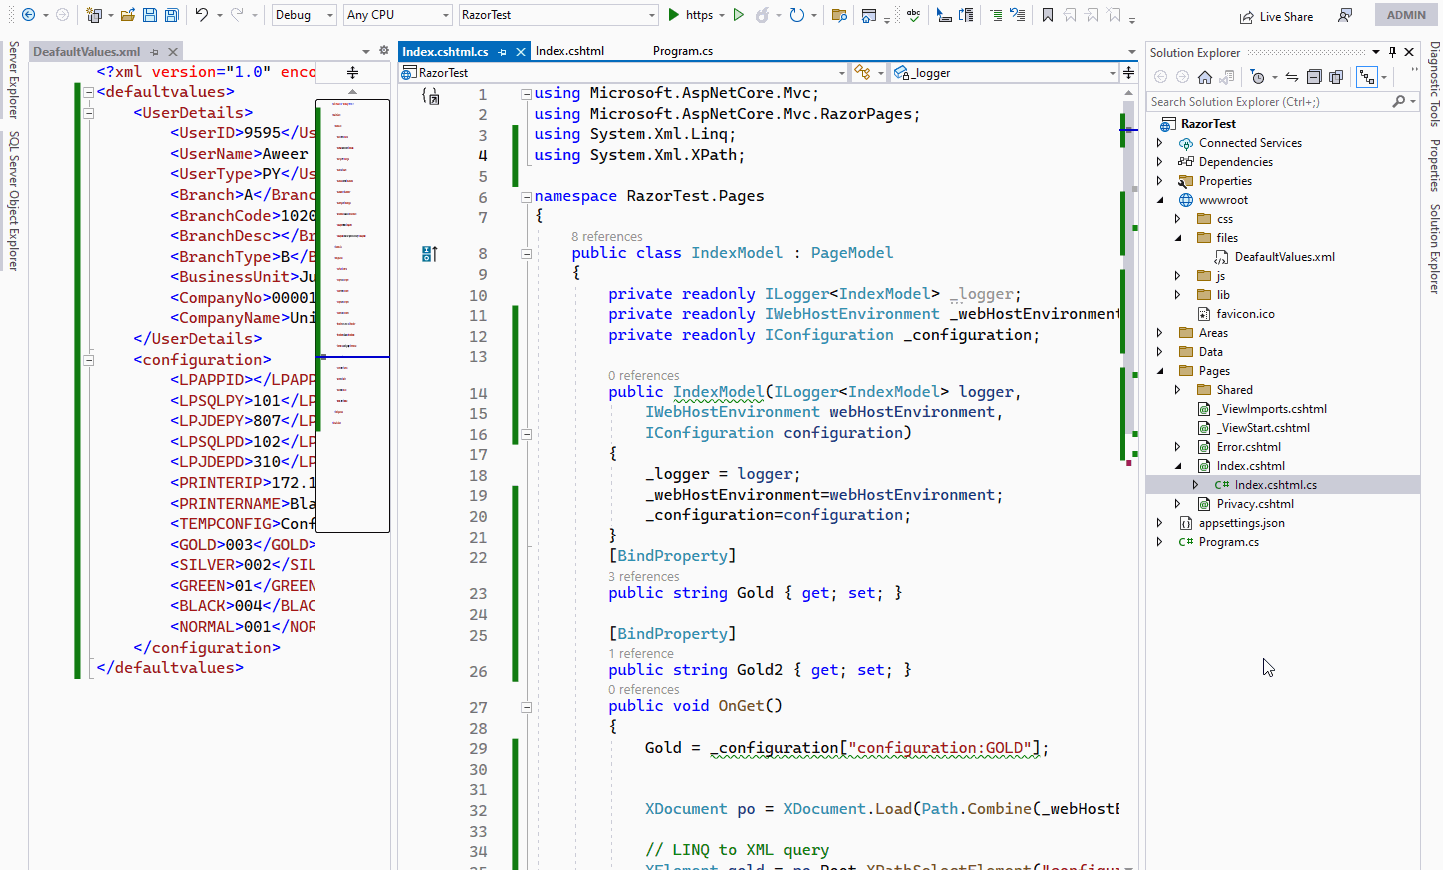Image resolution: width=1443 pixels, height=870 pixels.
Task: Switch to the Index.cshtml editor tab
Action: [570, 51]
